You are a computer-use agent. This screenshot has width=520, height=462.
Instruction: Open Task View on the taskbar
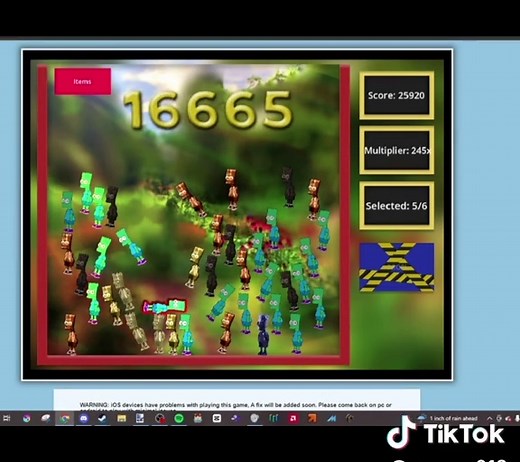tap(6, 418)
